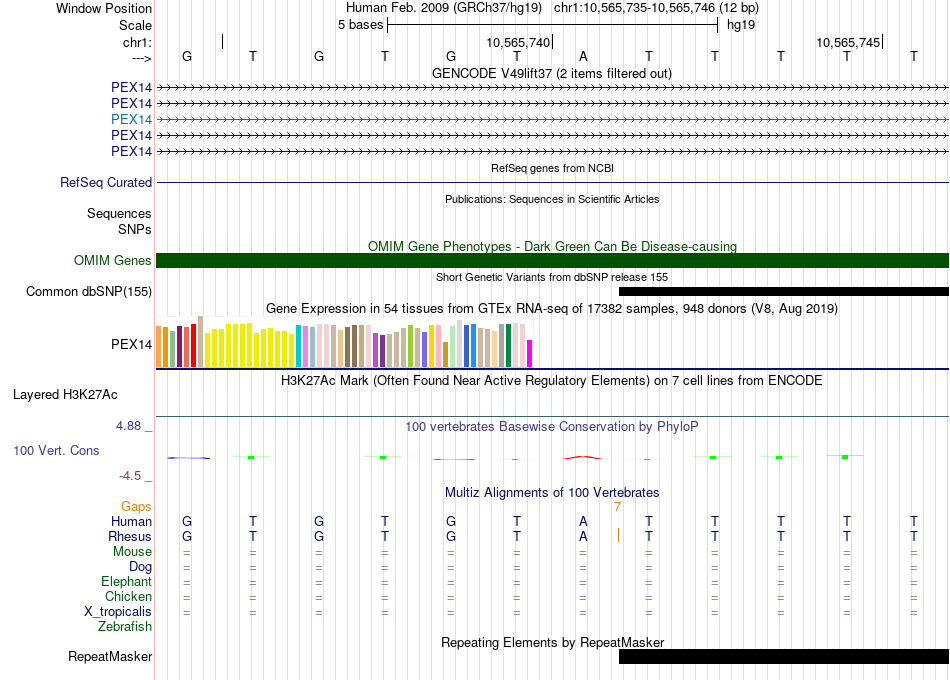Click the A base in the Human alignment row
The width and height of the screenshot is (950, 680).
coord(583,522)
